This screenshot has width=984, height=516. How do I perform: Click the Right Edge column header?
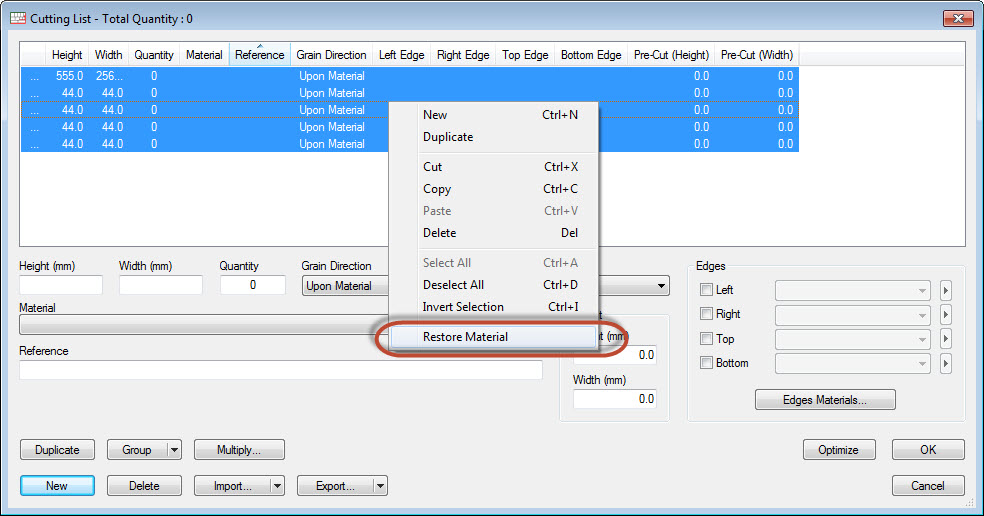point(463,55)
